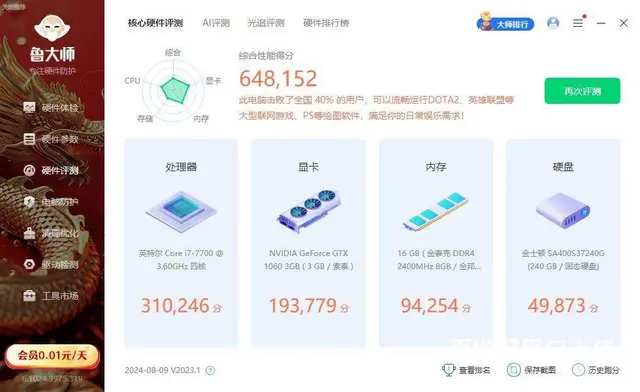
Task: Open 电脑防护 shield icon in sidebar
Action: coord(29,202)
